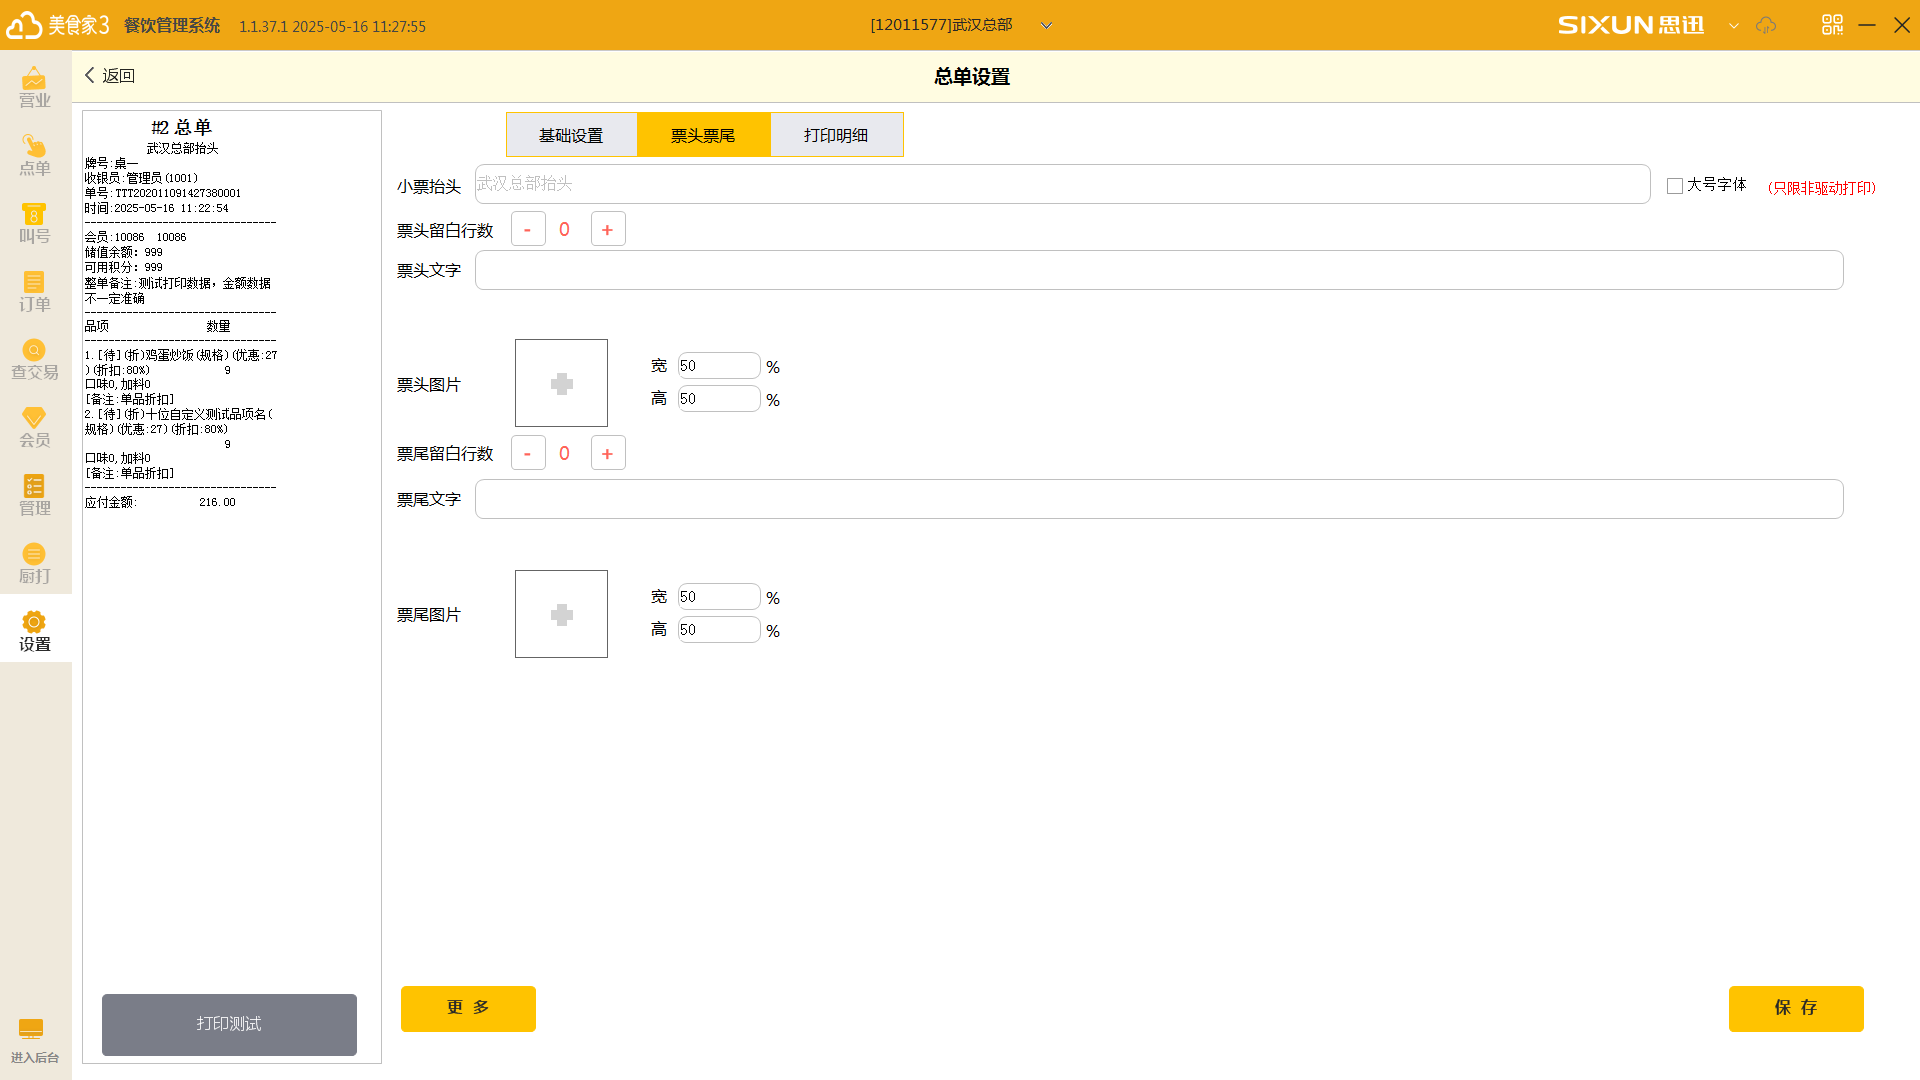1920x1080 pixels.
Task: Add a 票尾图片 footer image
Action: pyautogui.click(x=561, y=614)
